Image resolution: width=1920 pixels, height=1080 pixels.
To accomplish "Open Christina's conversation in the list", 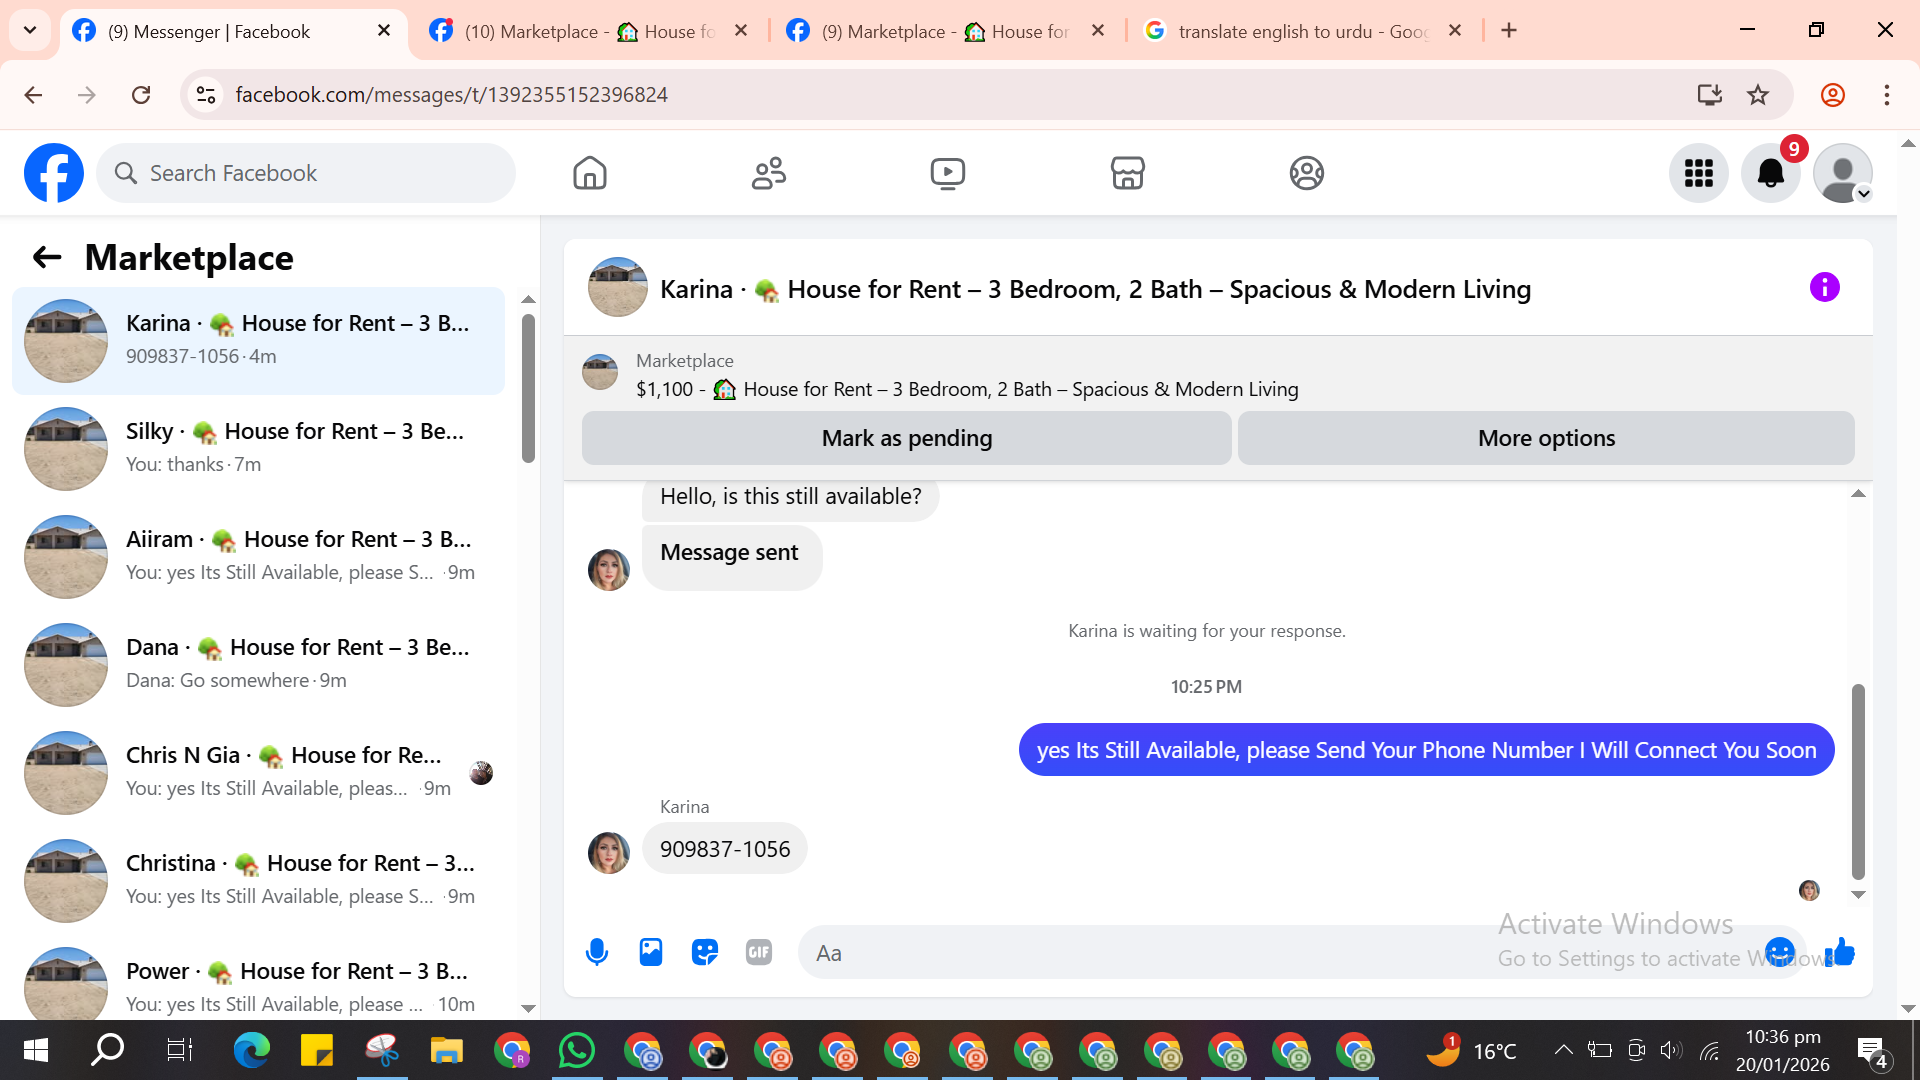I will 258,880.
